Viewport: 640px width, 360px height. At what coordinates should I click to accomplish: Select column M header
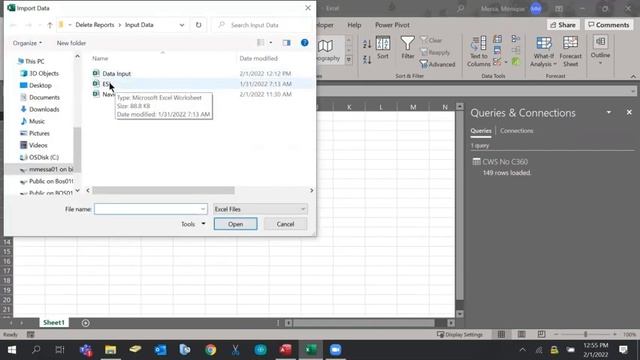413,107
